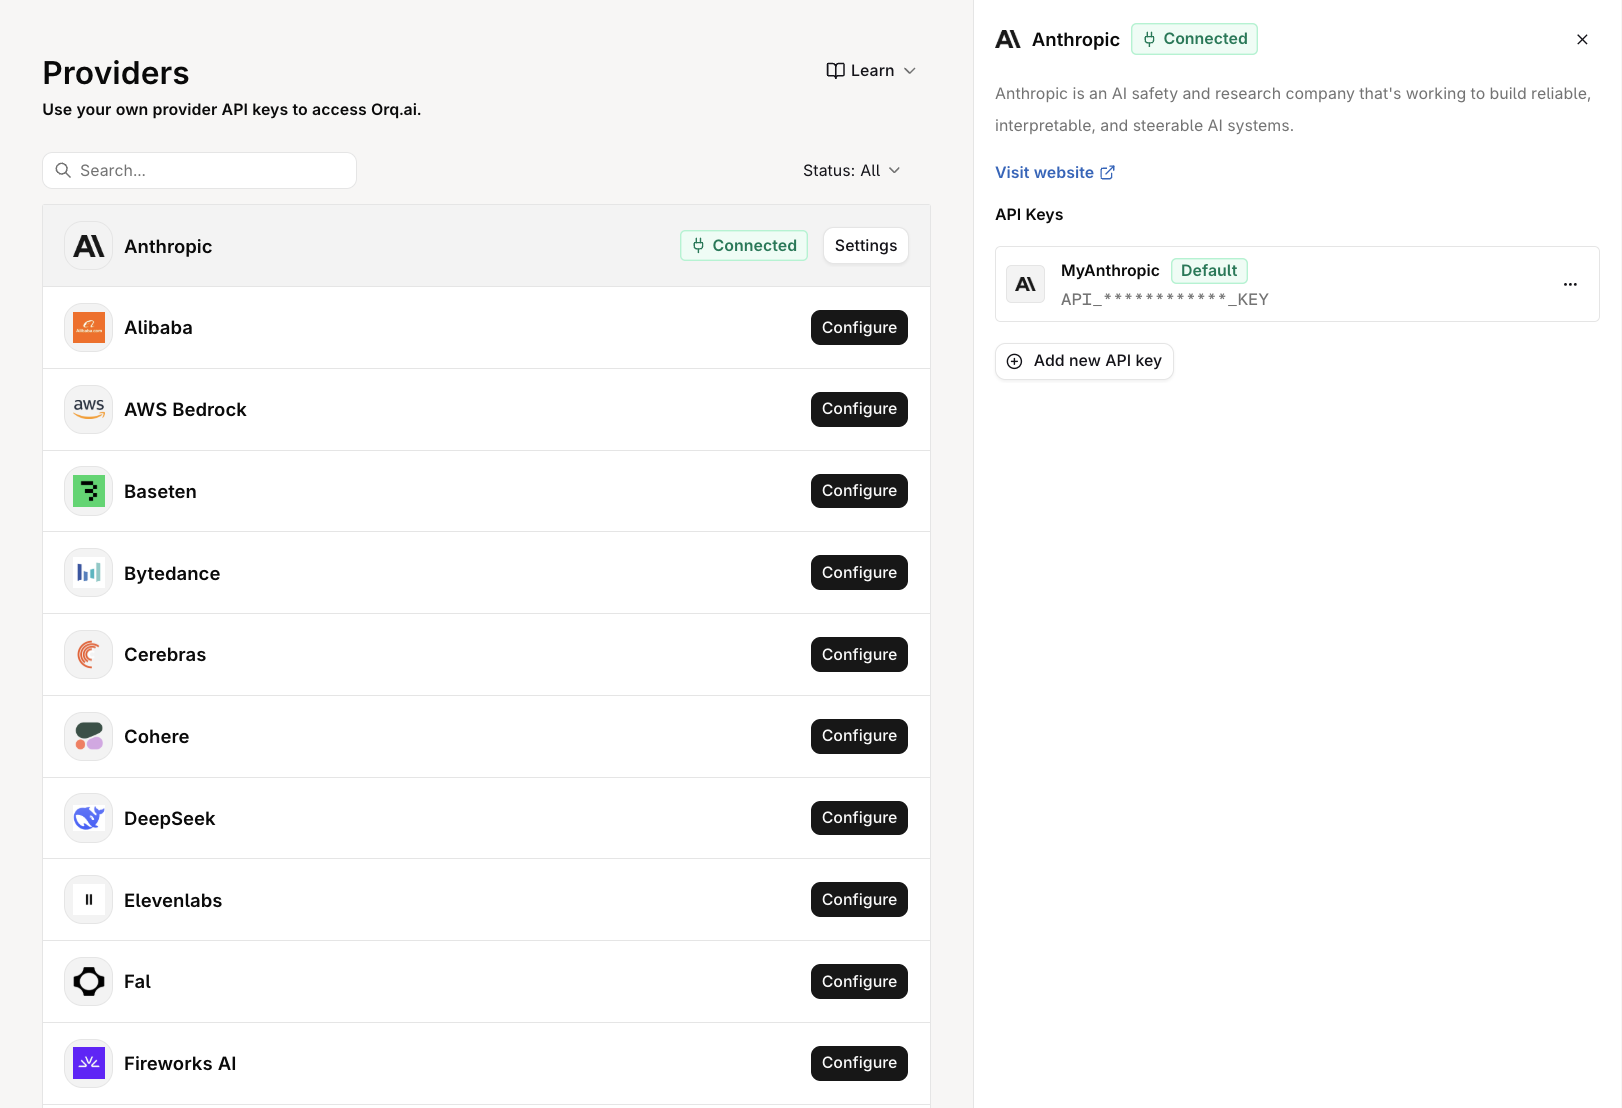1622x1108 pixels.
Task: Click the Alibaba provider logo
Action: click(89, 328)
